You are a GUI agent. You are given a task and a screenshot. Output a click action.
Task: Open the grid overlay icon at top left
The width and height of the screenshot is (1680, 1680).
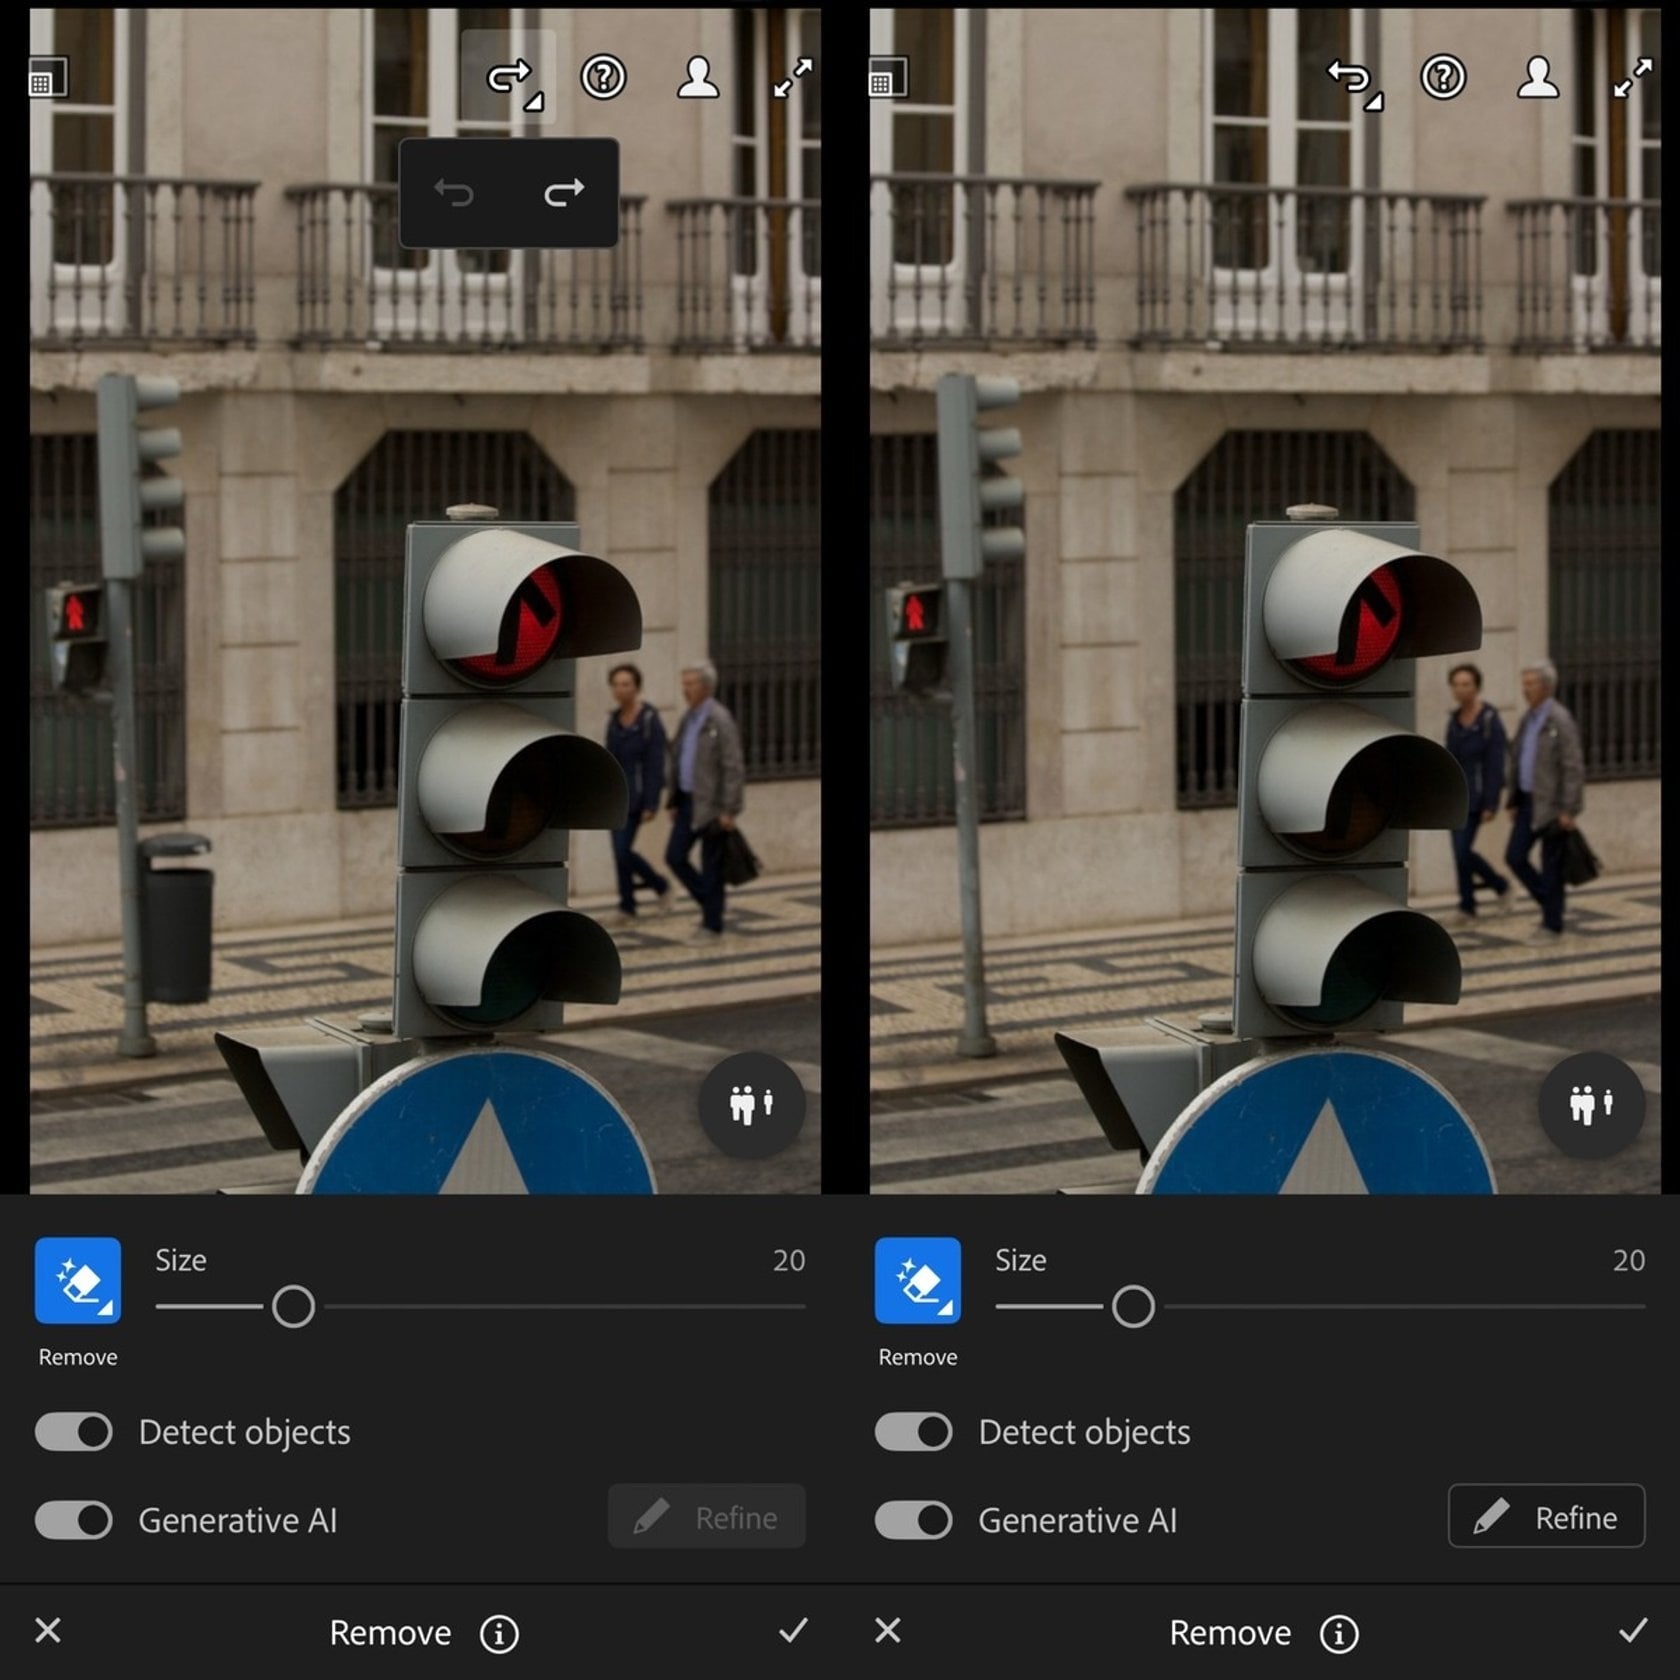pyautogui.click(x=50, y=77)
